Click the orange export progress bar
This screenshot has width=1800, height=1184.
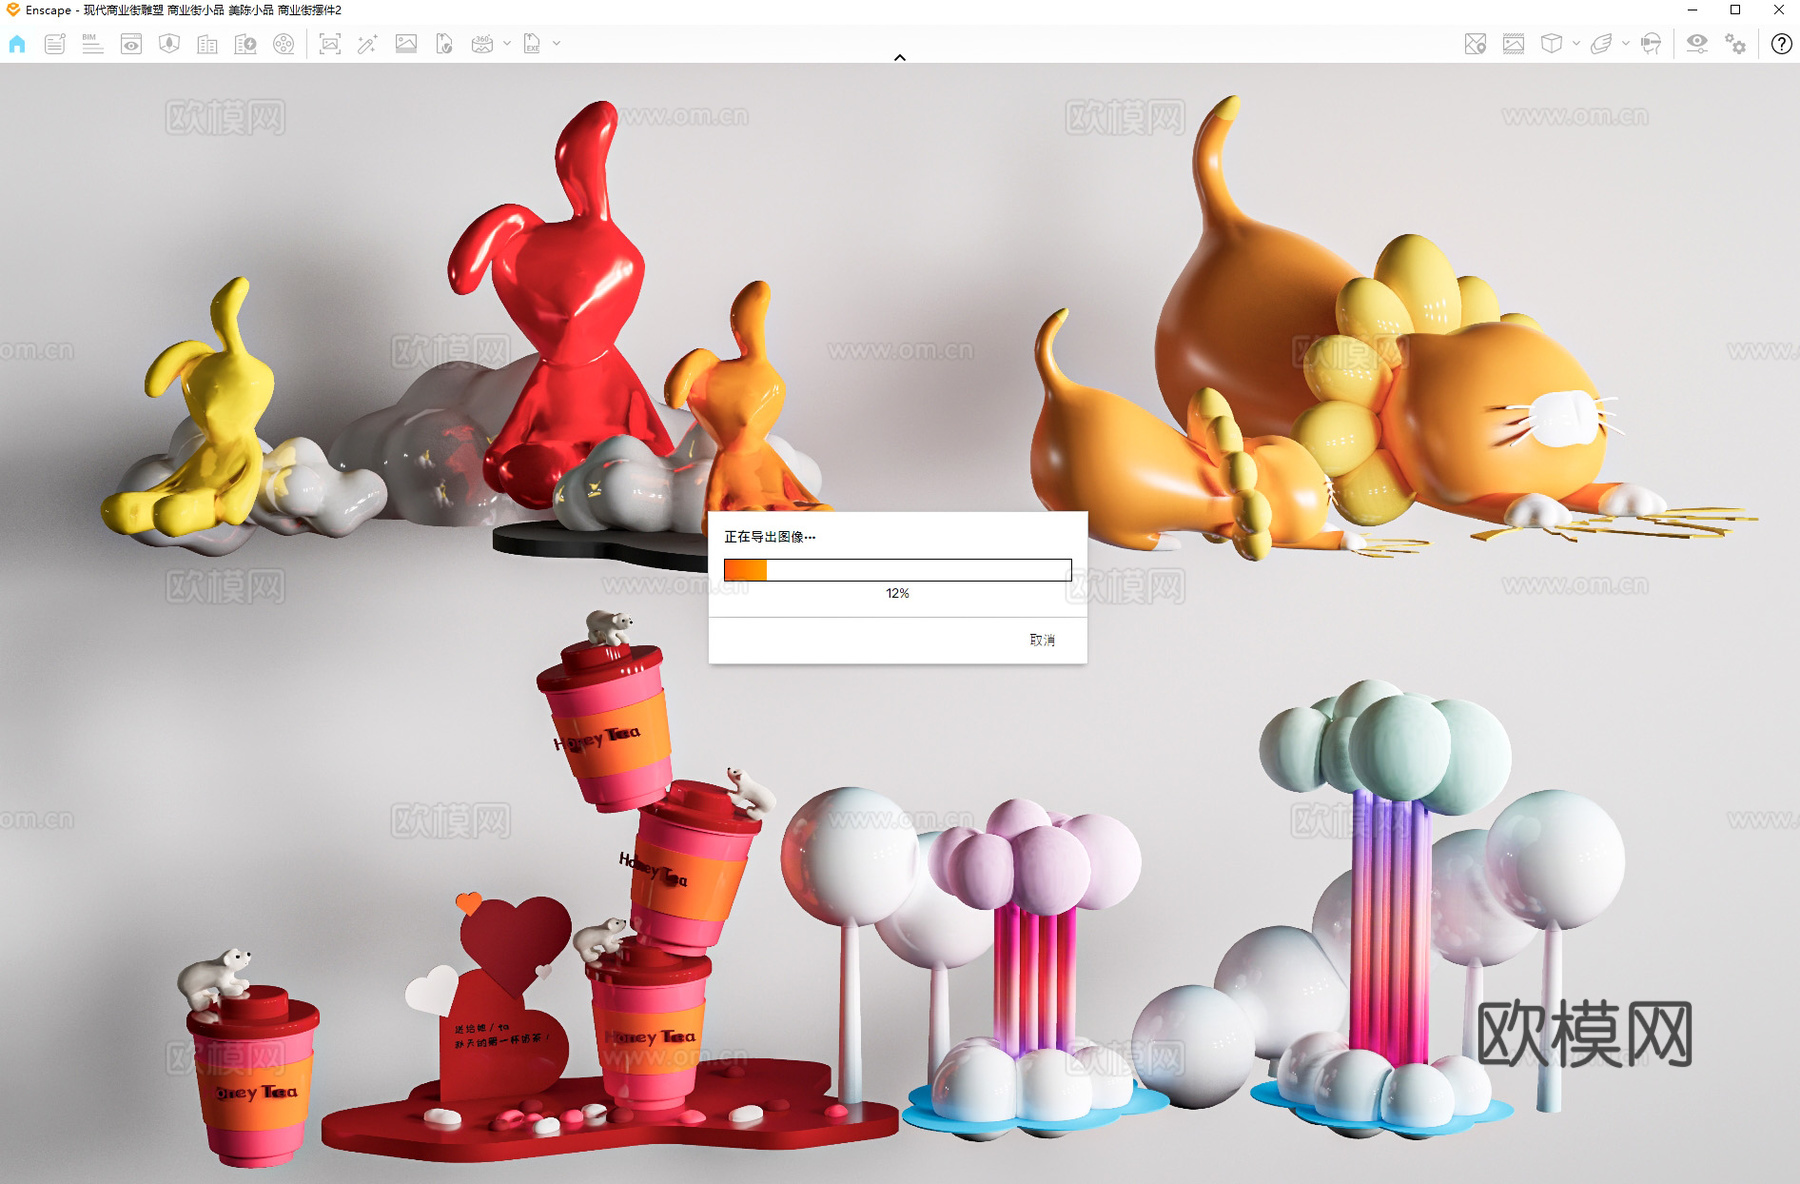898,570
